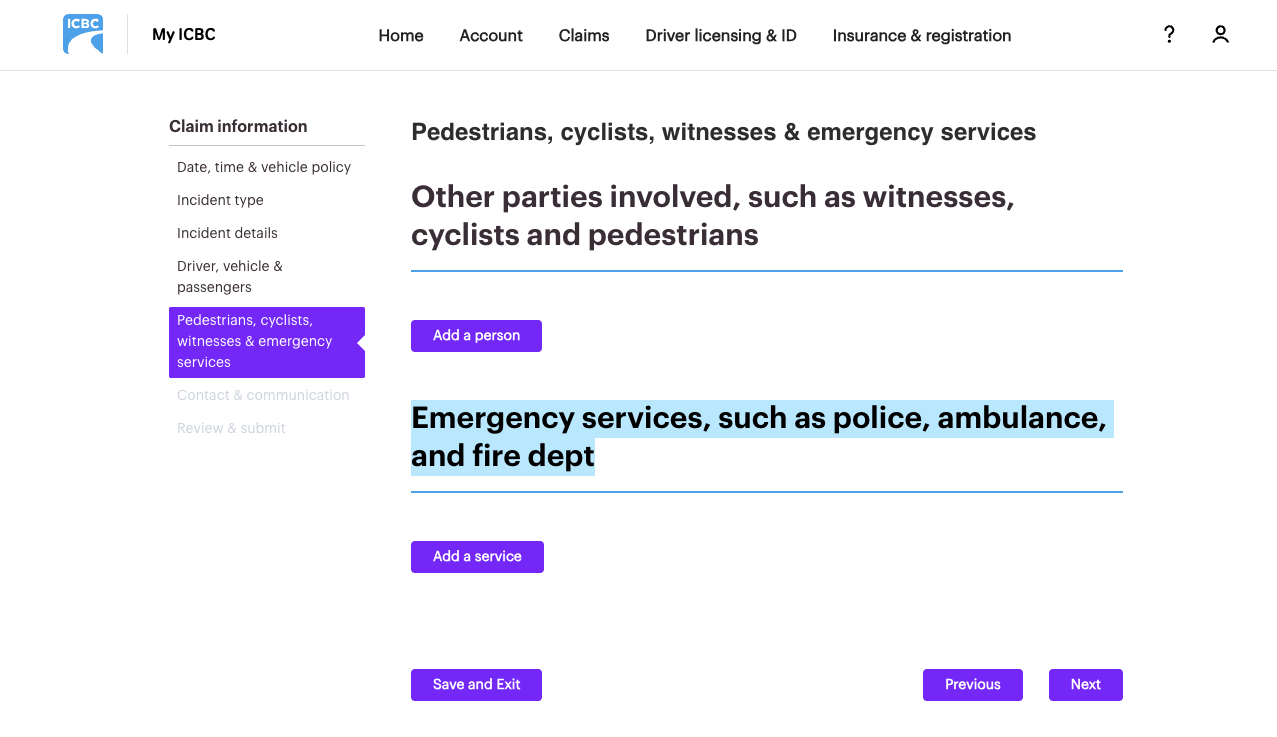Image resolution: width=1277 pixels, height=737 pixels.
Task: Click the highlighted Emergency services heading
Action: click(758, 437)
